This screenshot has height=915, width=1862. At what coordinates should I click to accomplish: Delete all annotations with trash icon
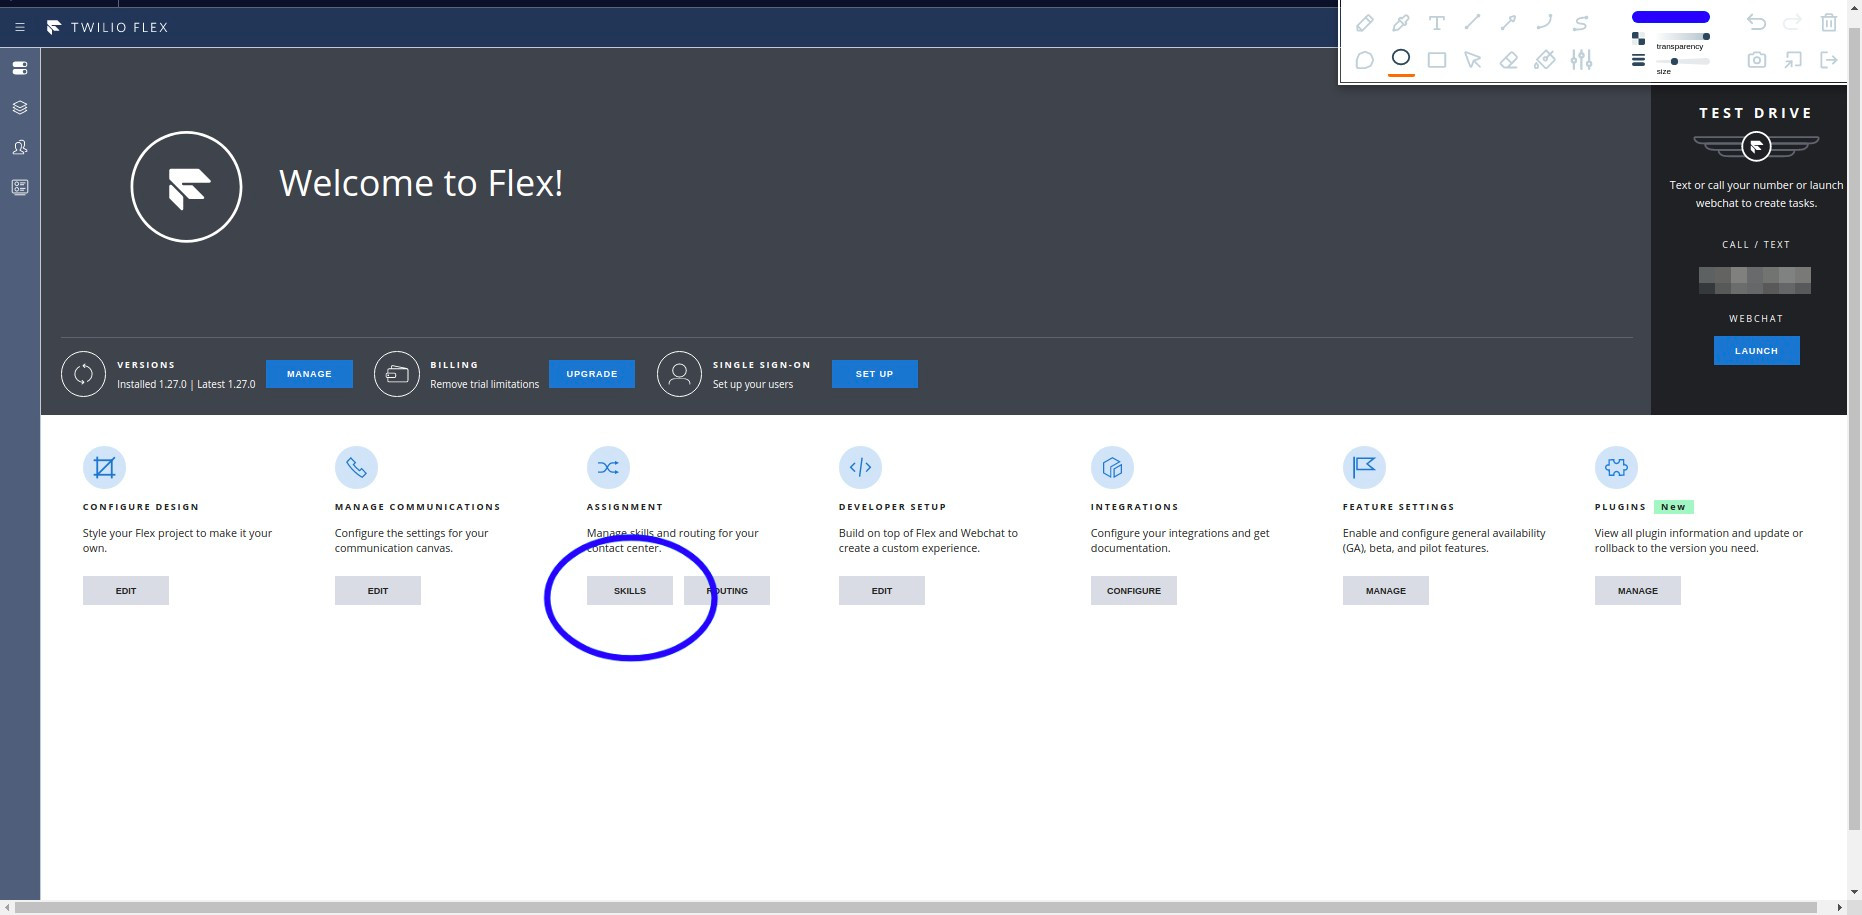point(1829,22)
